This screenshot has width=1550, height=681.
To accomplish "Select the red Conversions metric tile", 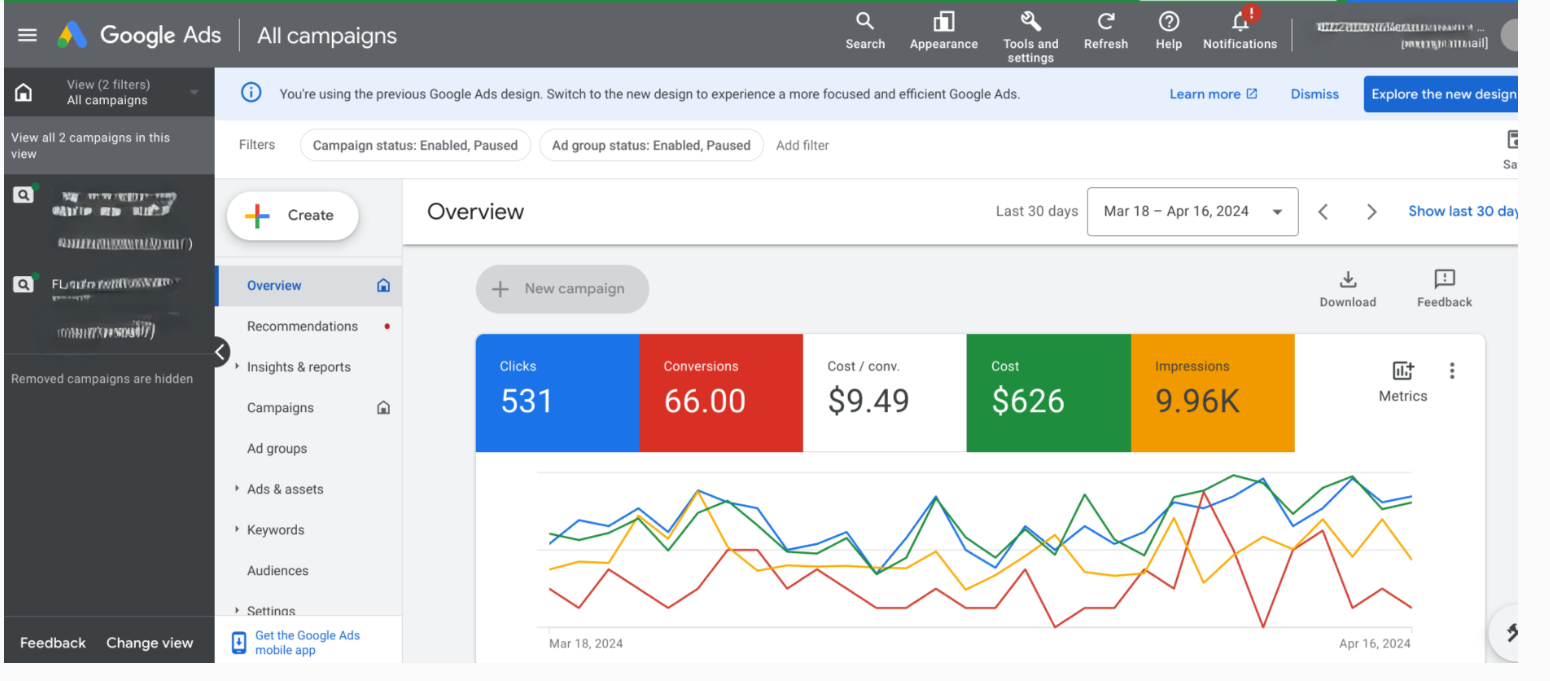I will coord(720,393).
